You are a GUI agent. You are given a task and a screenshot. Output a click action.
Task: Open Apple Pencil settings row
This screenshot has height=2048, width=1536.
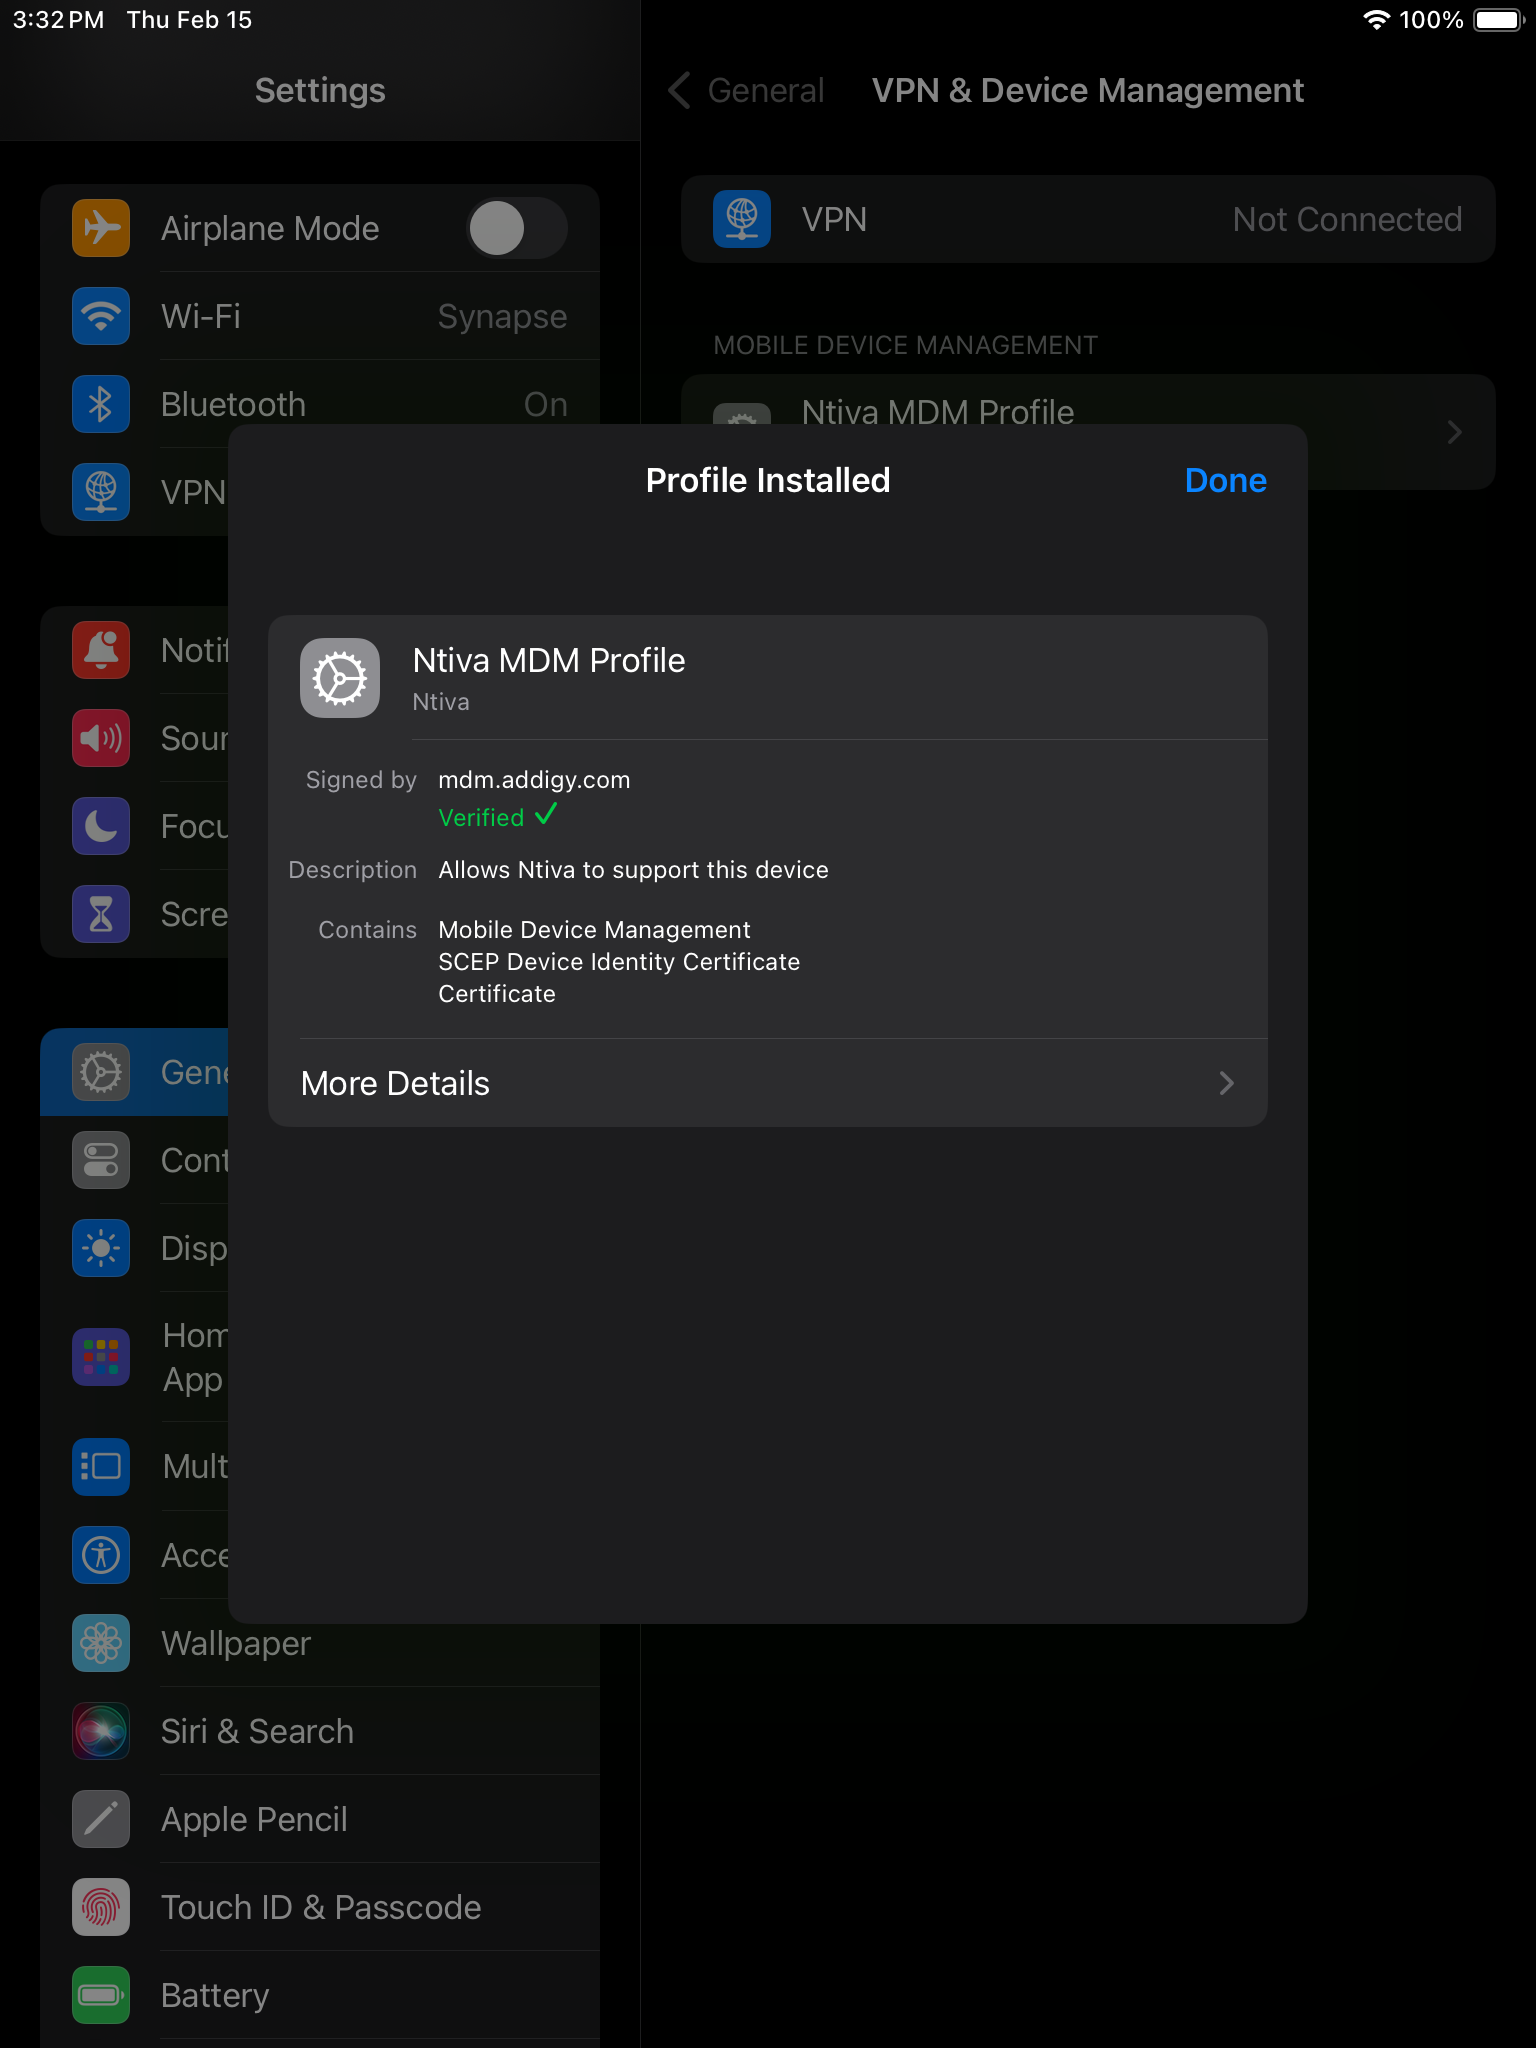(320, 1819)
